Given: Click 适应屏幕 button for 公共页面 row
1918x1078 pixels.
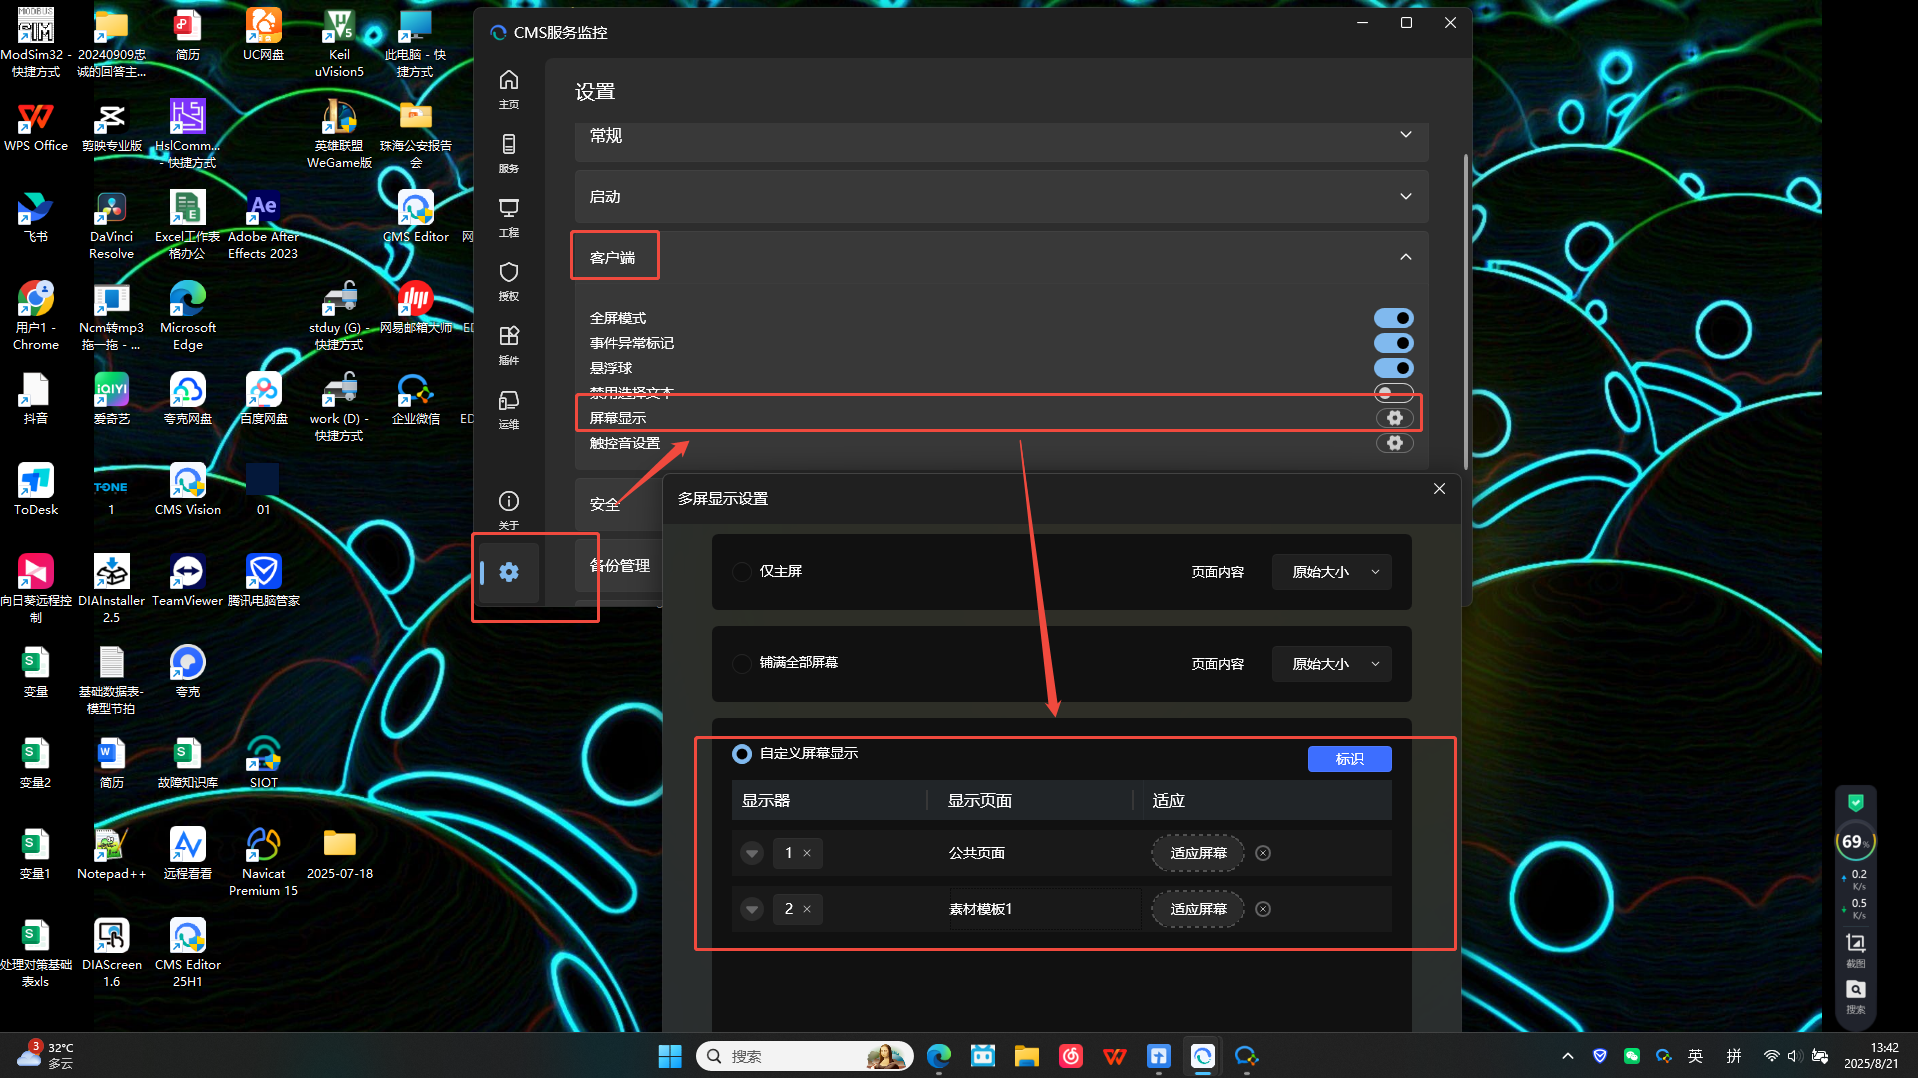Looking at the screenshot, I should tap(1198, 853).
